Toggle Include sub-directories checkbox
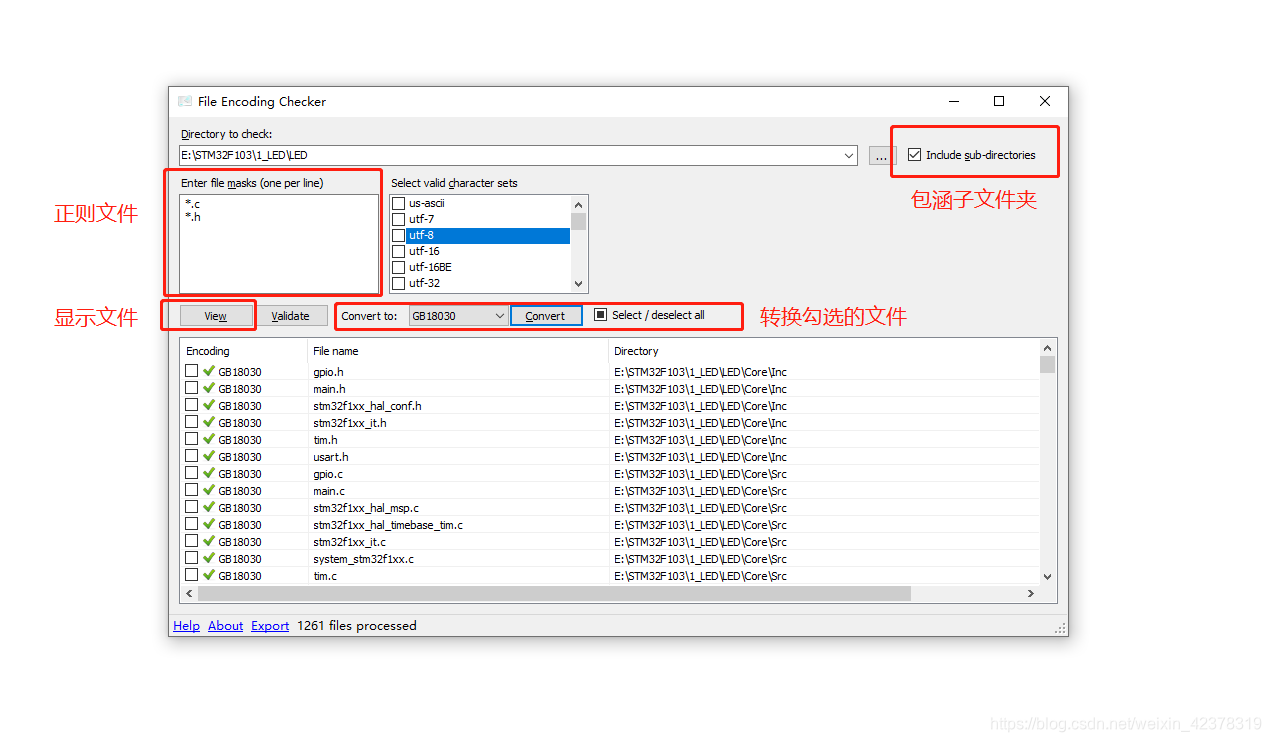Viewport: 1271px width, 742px height. [x=914, y=155]
